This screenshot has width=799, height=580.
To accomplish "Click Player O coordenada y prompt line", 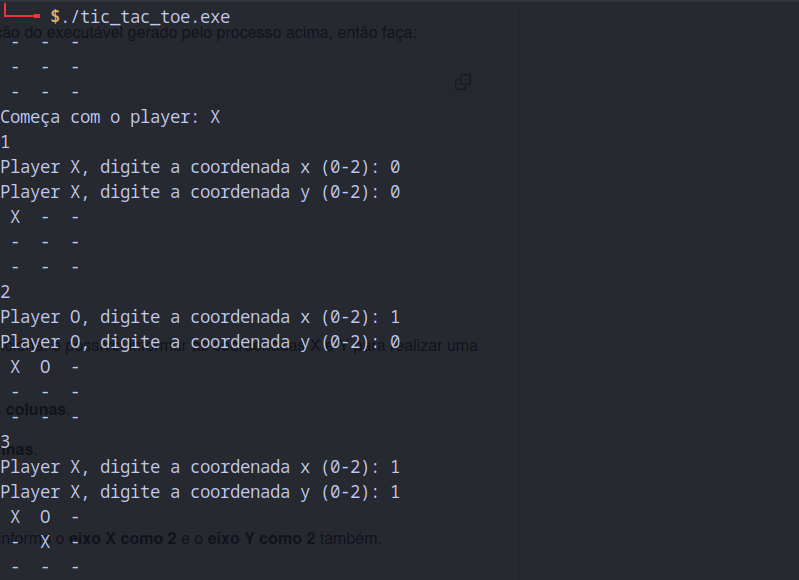I will (x=200, y=342).
